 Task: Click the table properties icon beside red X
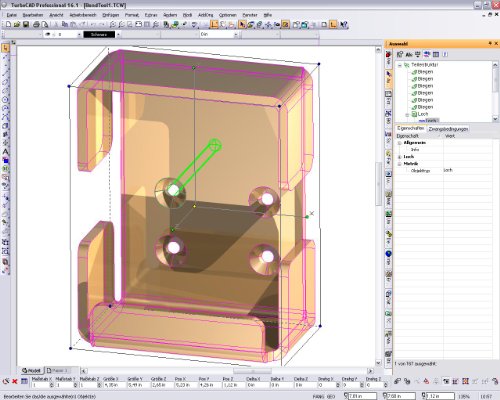pos(24,381)
